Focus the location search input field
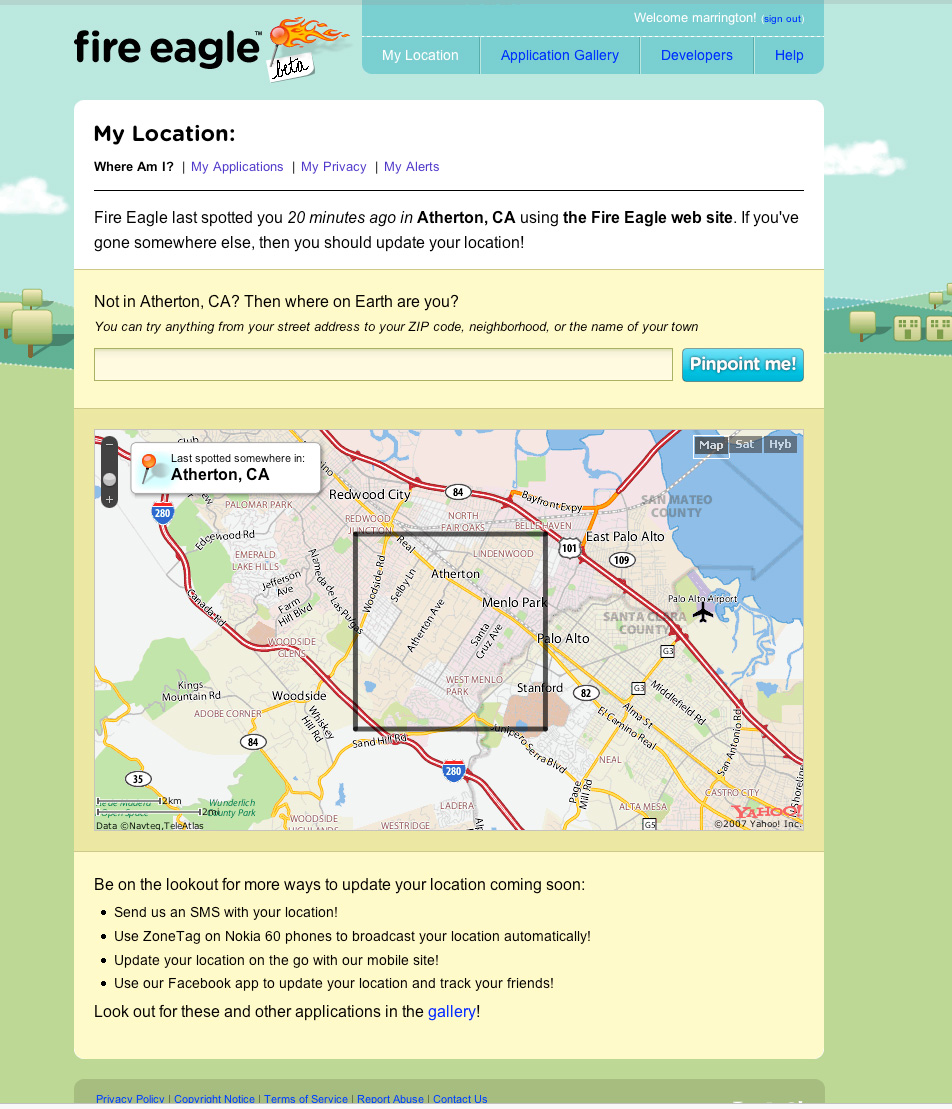Image resolution: width=952 pixels, height=1109 pixels. pyautogui.click(x=383, y=365)
